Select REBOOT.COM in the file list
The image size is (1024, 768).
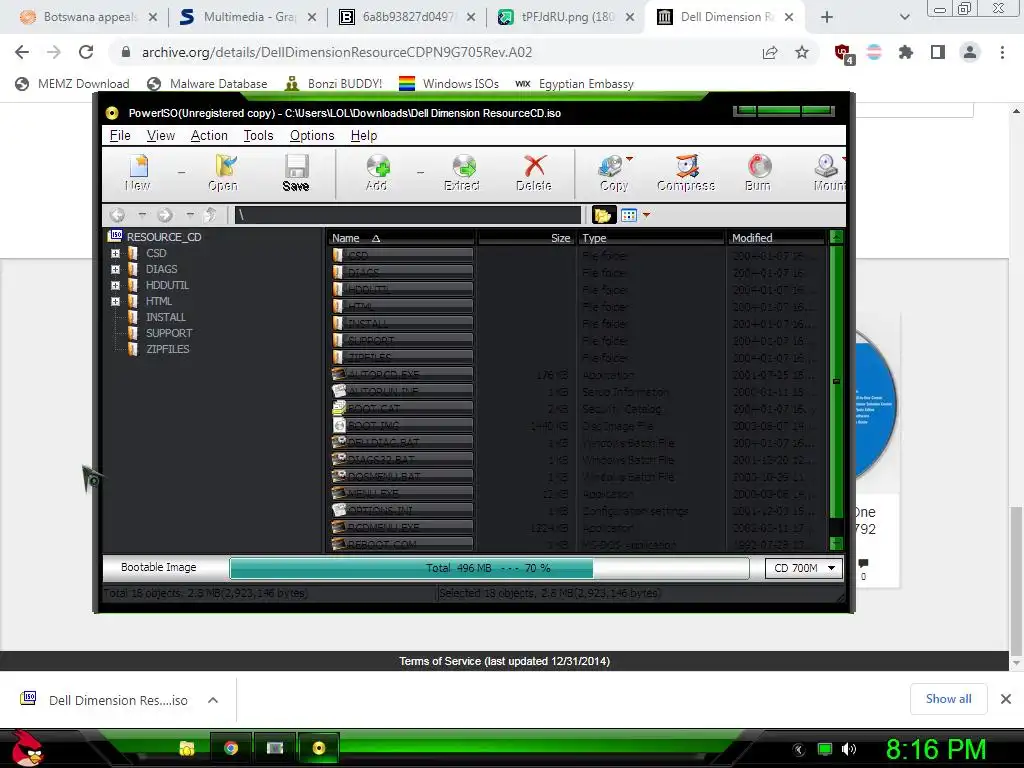402,545
